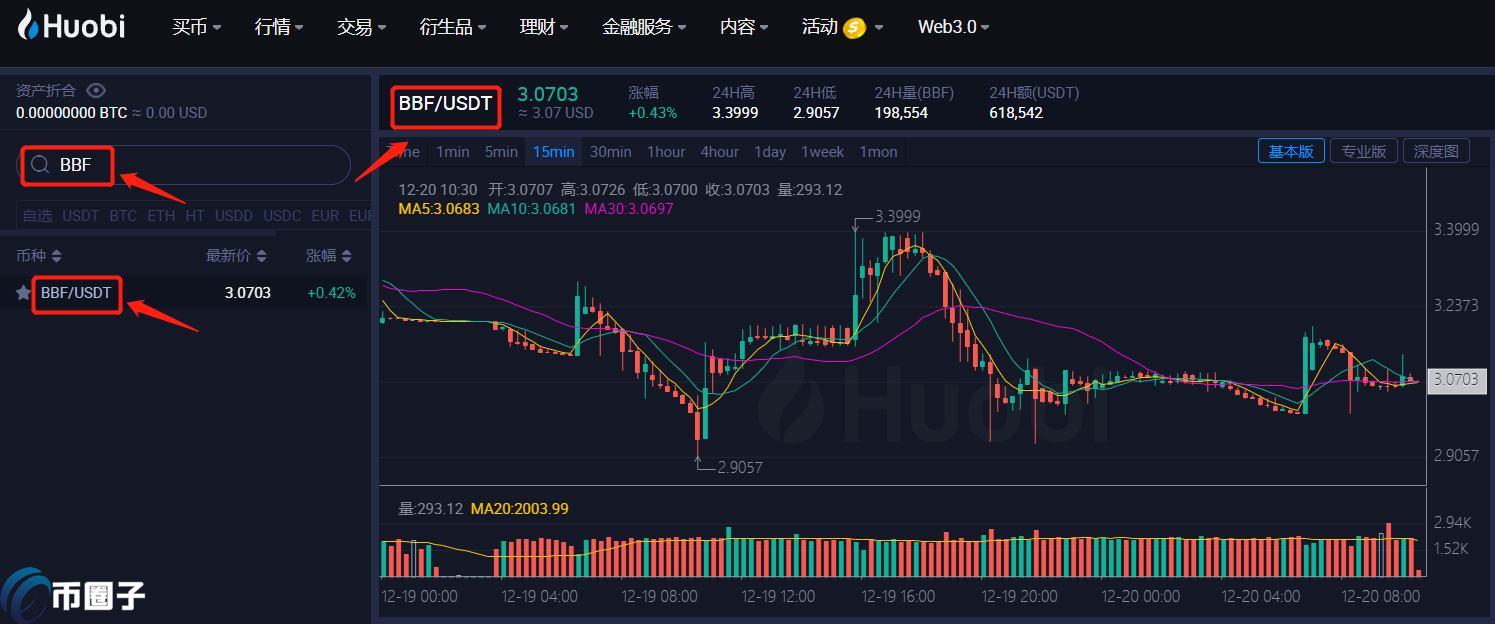Click the highlighted current price tag on price axis

click(x=1456, y=380)
